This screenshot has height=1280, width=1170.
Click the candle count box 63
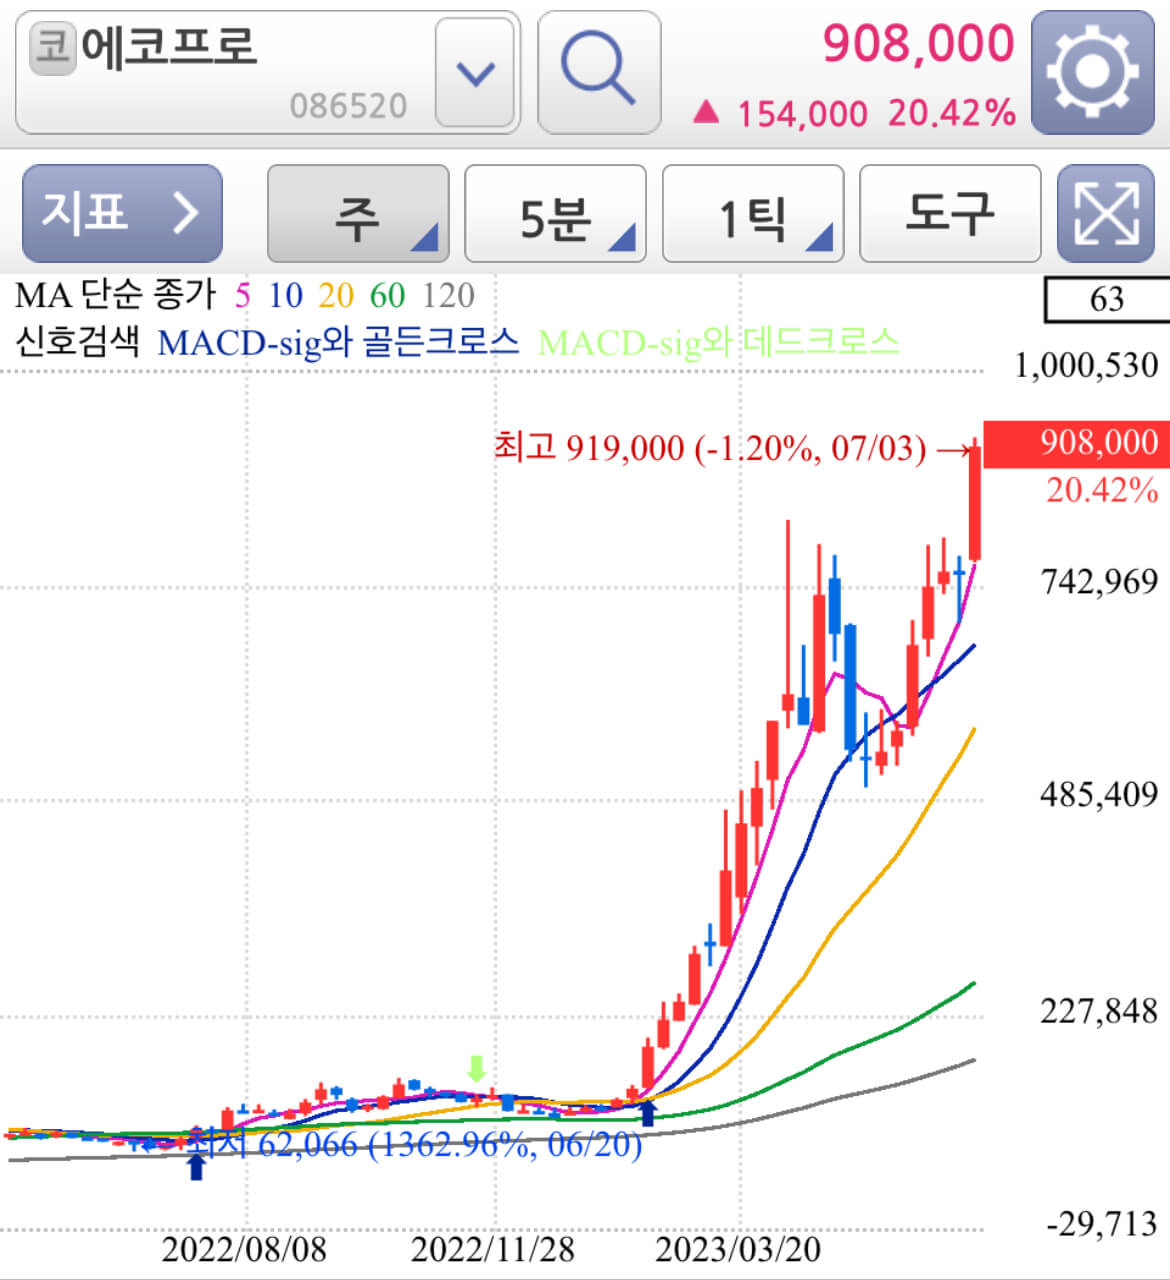1106,299
